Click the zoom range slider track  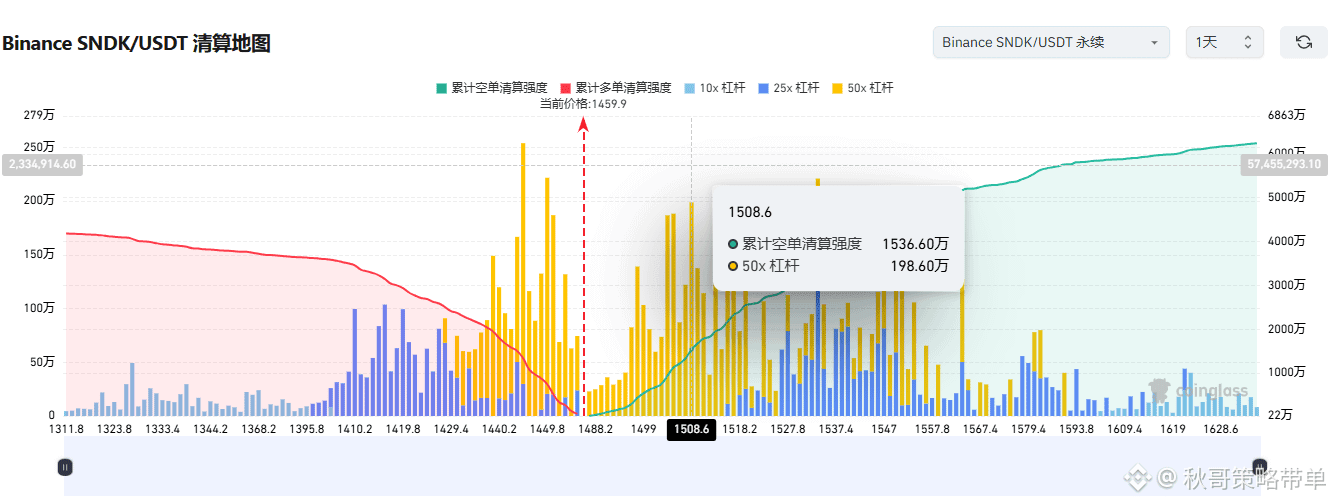(662, 466)
